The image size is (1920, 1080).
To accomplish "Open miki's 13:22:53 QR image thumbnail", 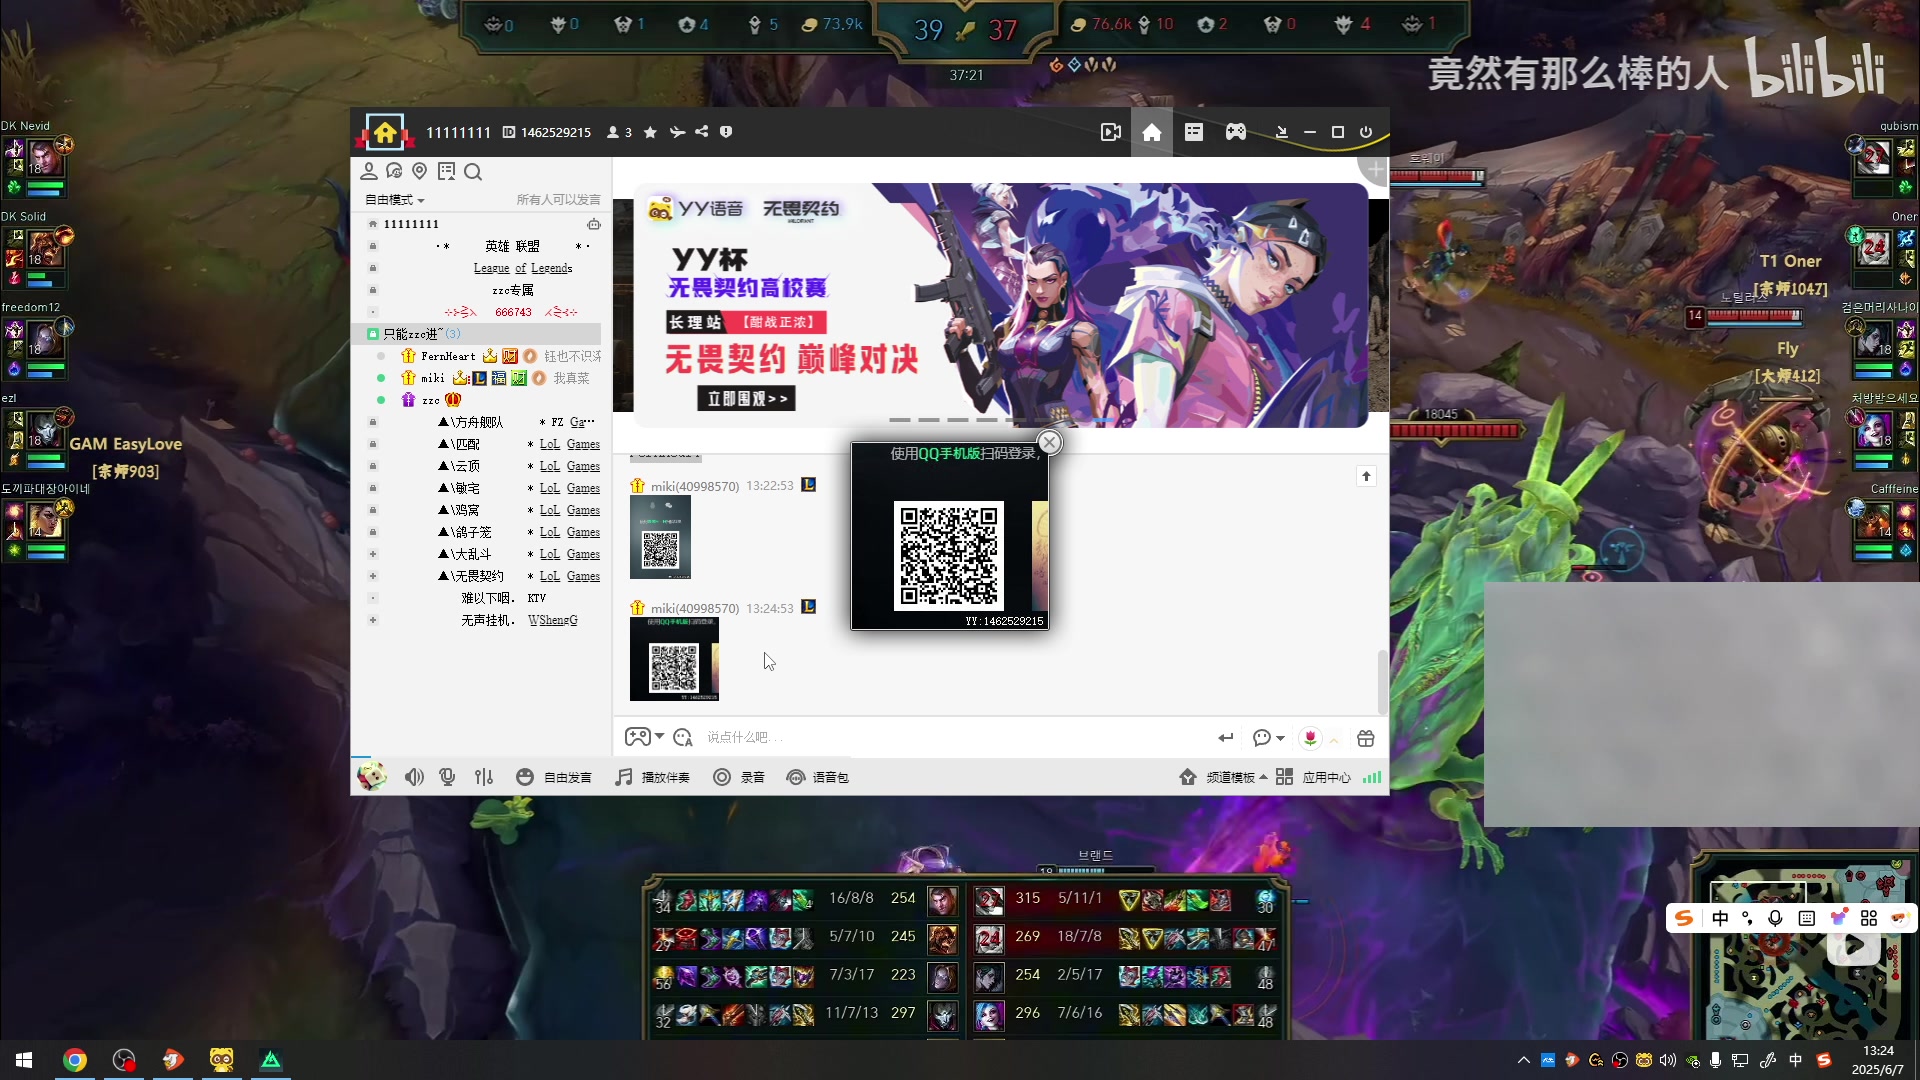I will pyautogui.click(x=660, y=538).
